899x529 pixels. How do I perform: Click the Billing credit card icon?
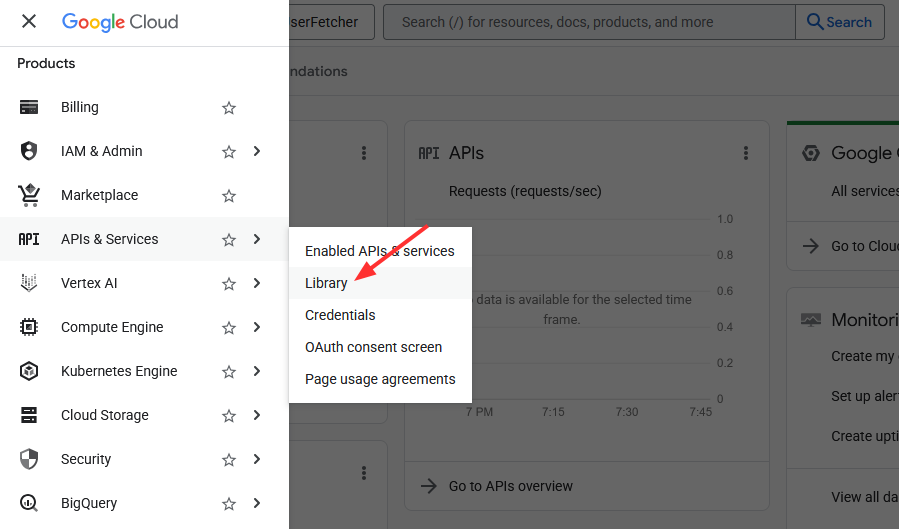click(x=29, y=107)
